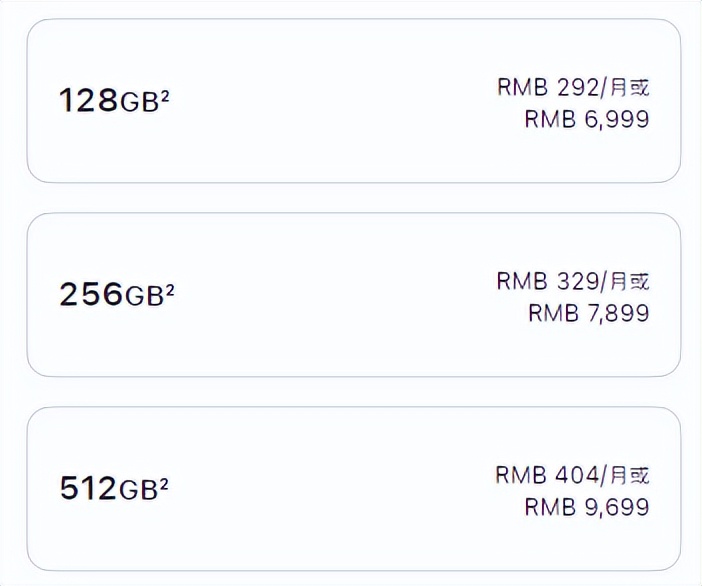Click the 或 character after 404/月
The image size is (702, 586).
click(640, 475)
